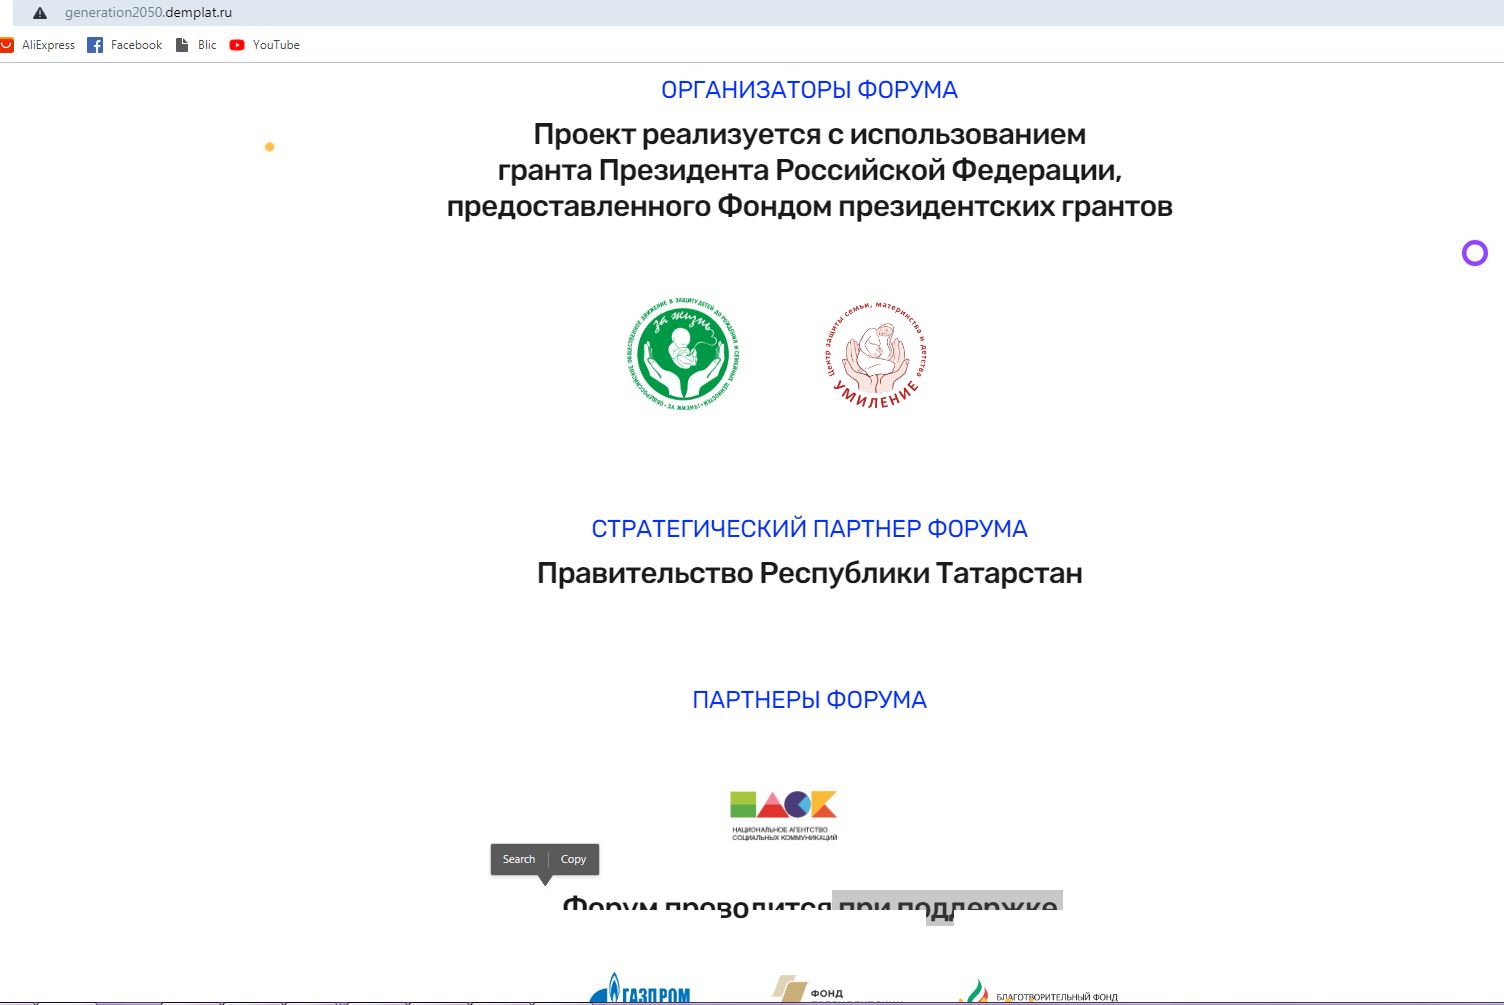Click the AliExpress bookmark icon
This screenshot has width=1504, height=1005.
click(x=7, y=45)
